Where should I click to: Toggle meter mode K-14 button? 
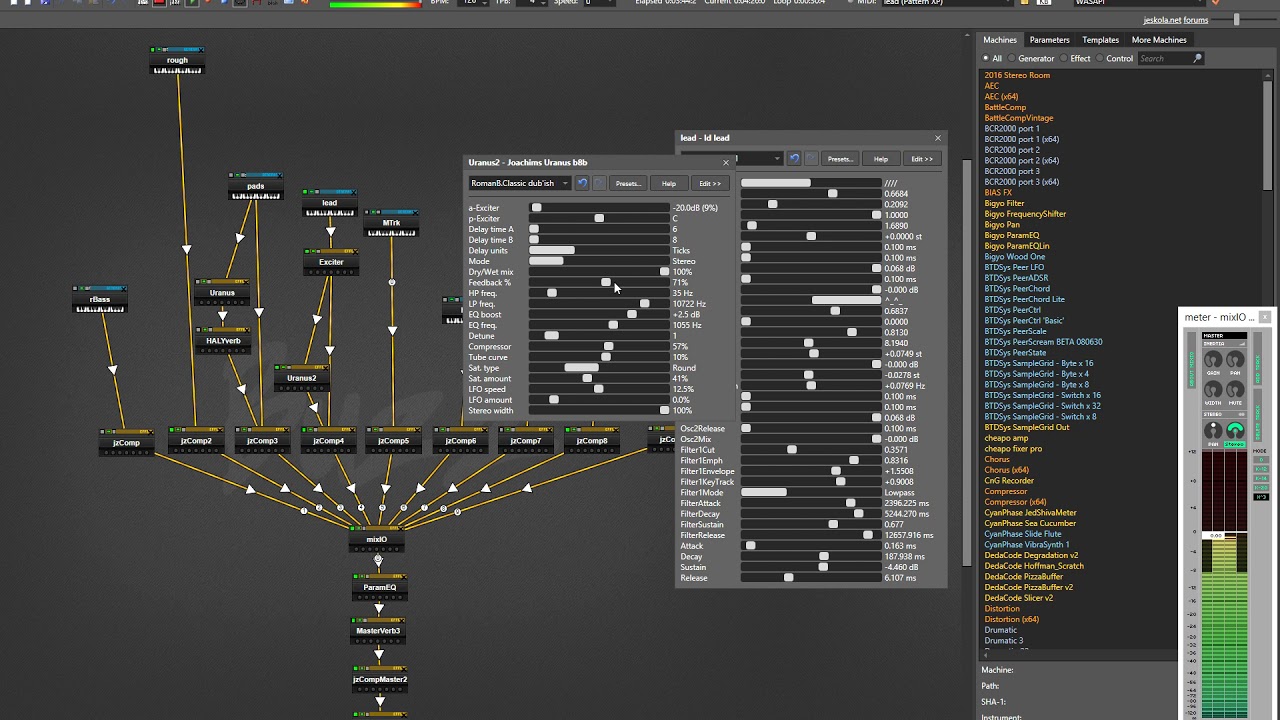[x=1260, y=478]
